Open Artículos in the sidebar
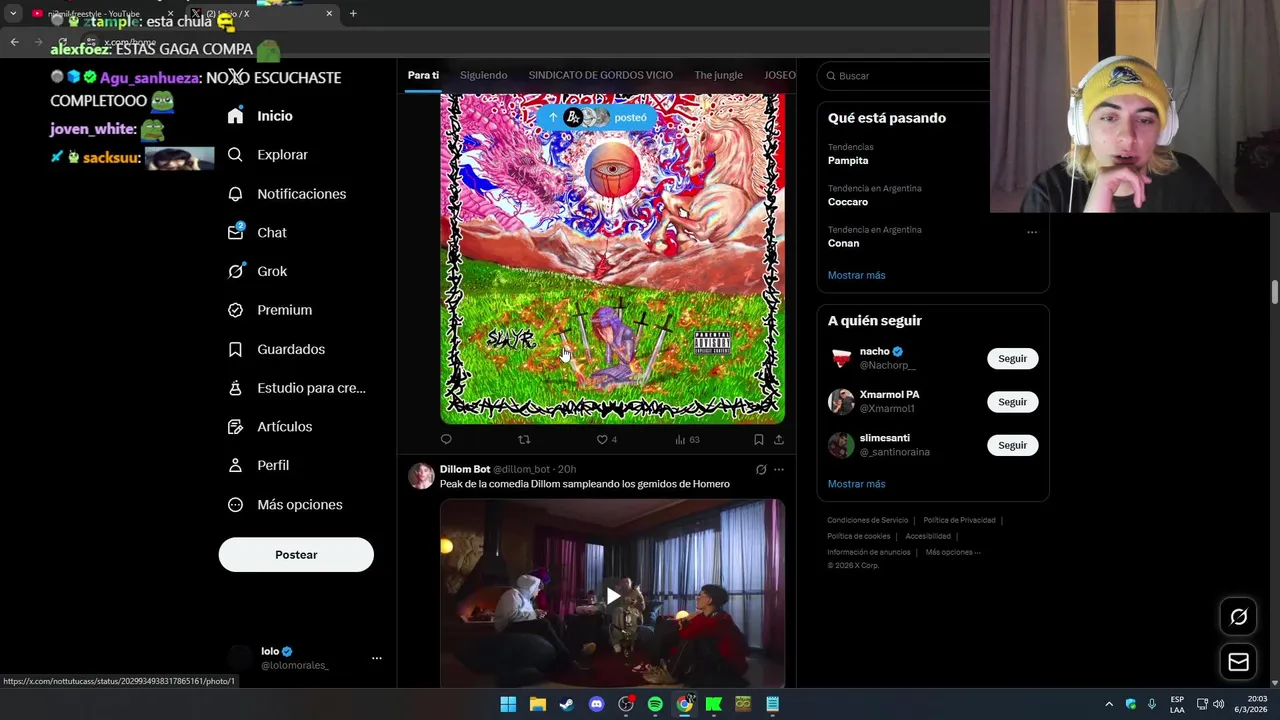 point(270,427)
